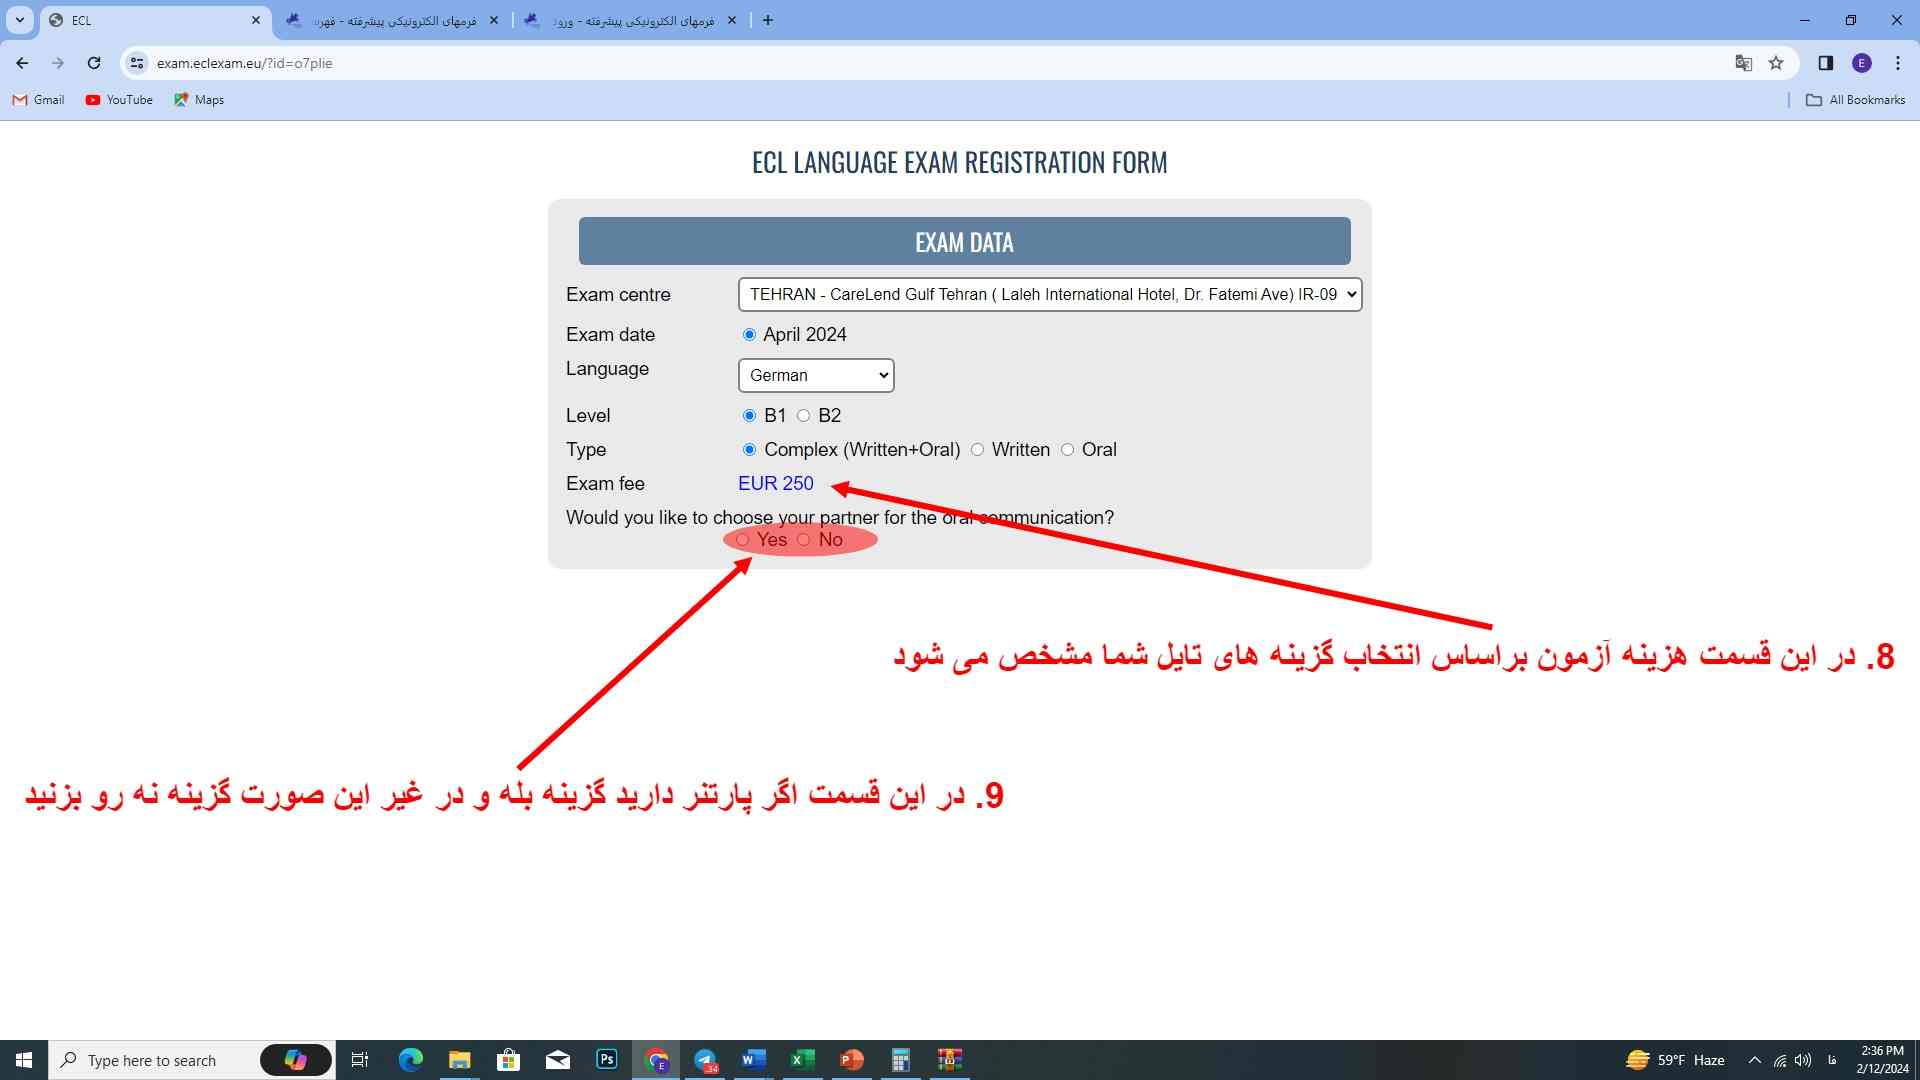This screenshot has height=1080, width=1920.
Task: Open the Exam centre dropdown
Action: point(1049,294)
